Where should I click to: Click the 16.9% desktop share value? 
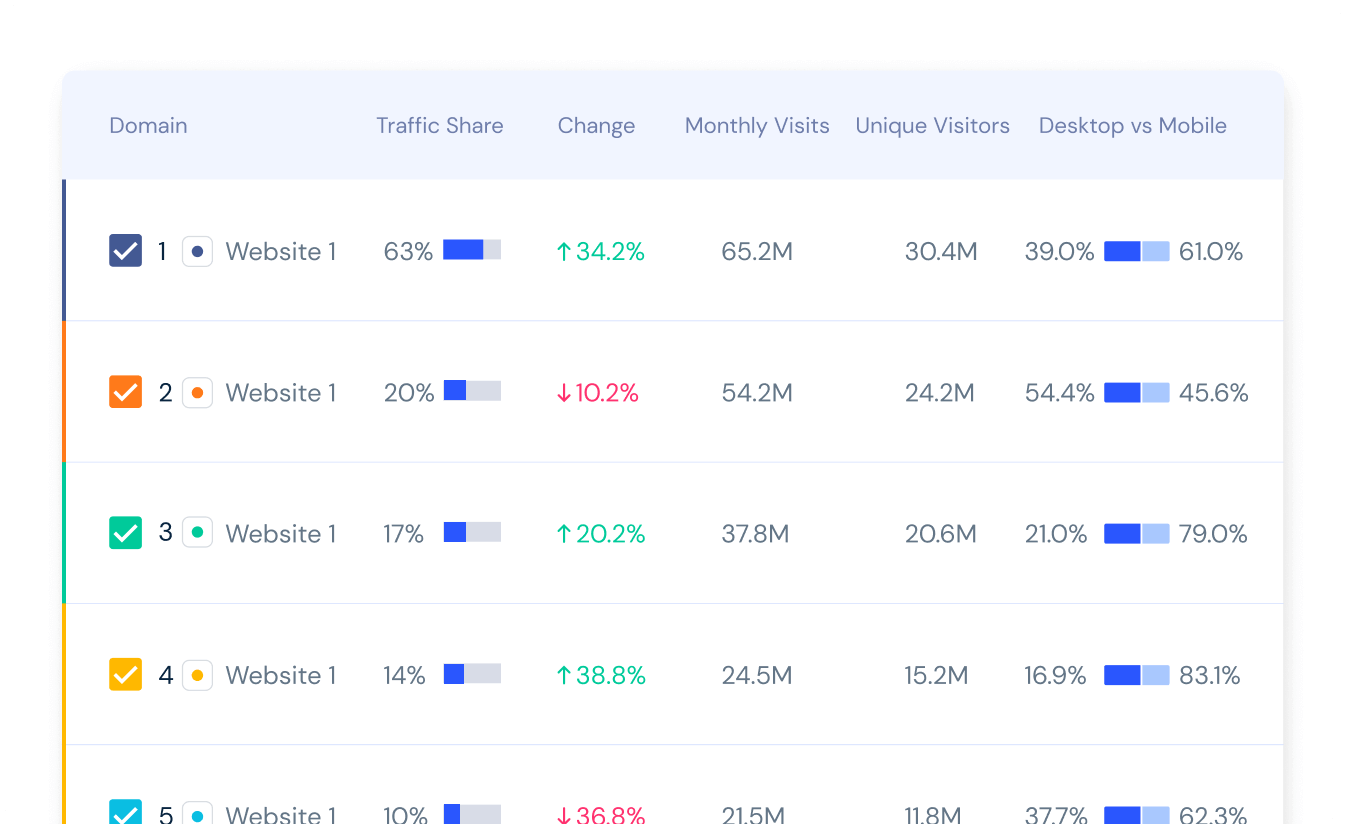(x=1056, y=676)
